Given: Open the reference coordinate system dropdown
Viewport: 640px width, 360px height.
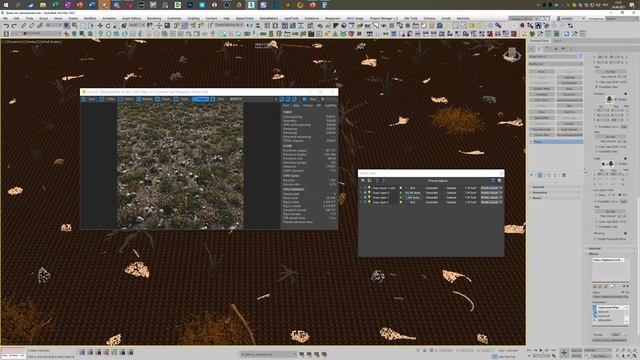Looking at the screenshot, I should (x=136, y=26).
